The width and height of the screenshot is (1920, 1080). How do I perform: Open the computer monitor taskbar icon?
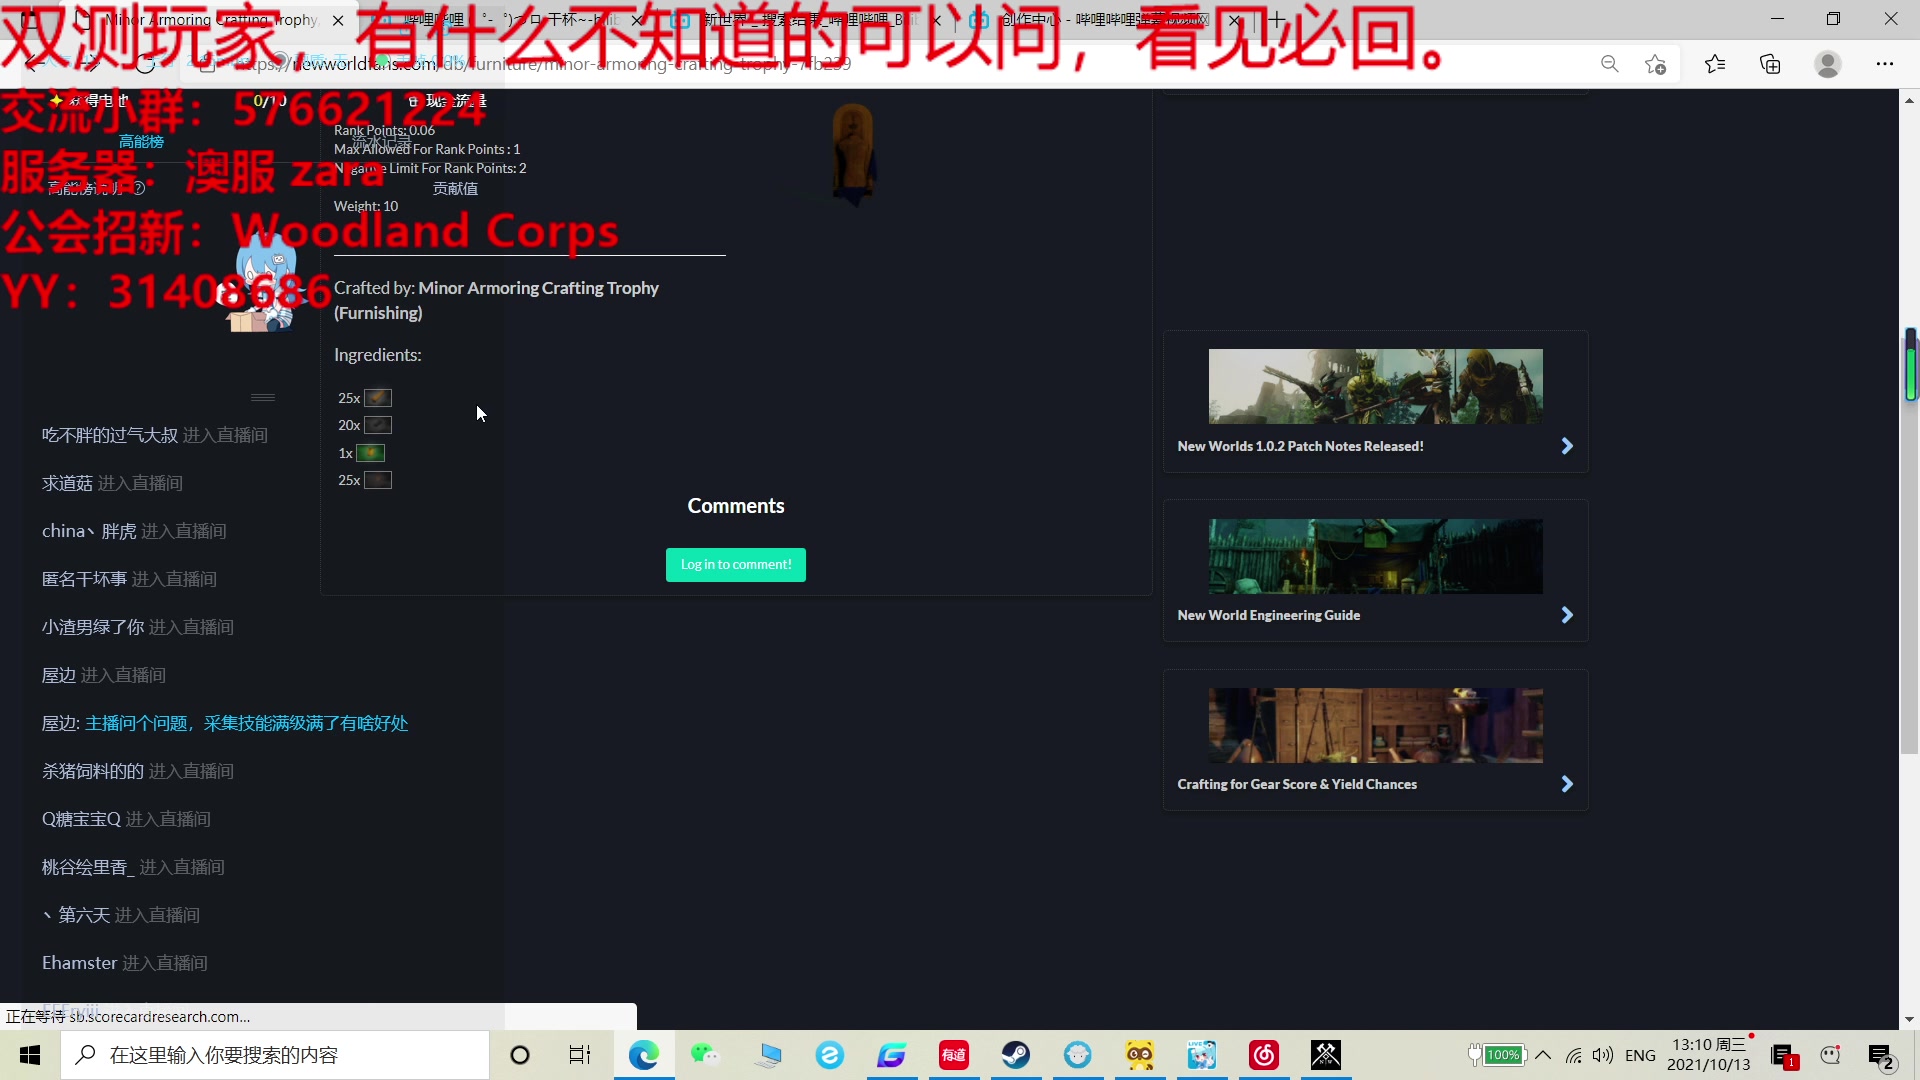[768, 1055]
